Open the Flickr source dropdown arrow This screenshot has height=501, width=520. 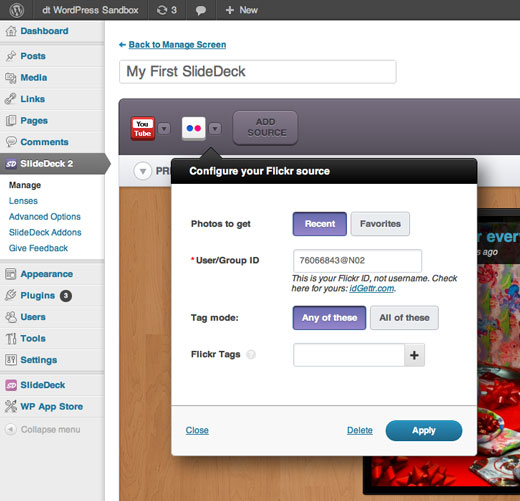click(x=215, y=129)
